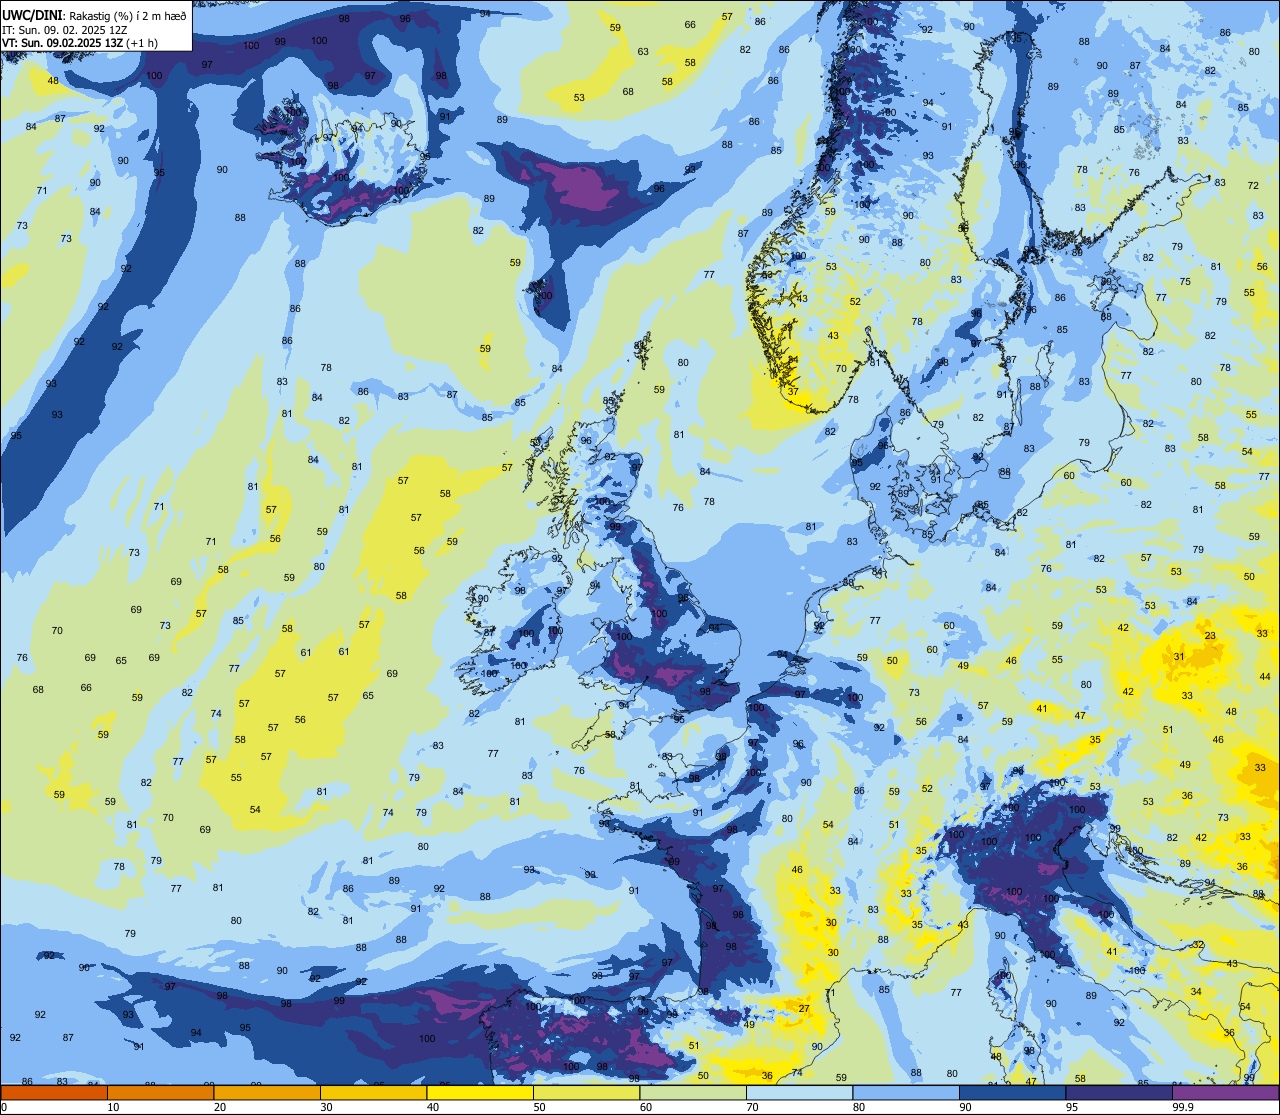This screenshot has height=1115, width=1280.
Task: Click the 90–95% dark blue legend swatch
Action: point(1012,1092)
